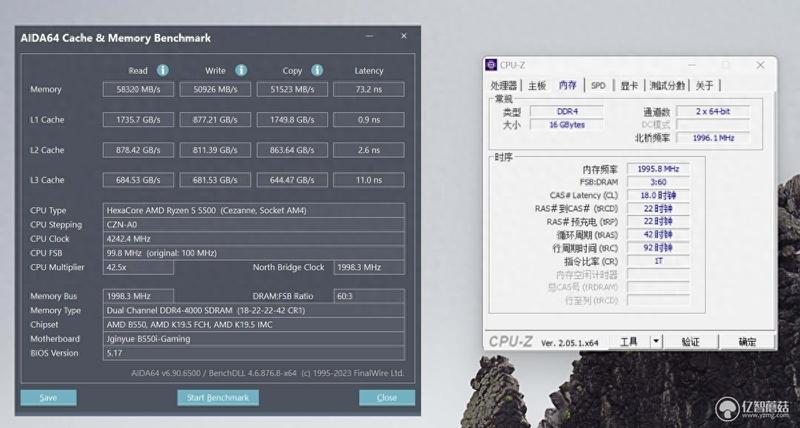
Task: Click the CPU-Z app icon in title bar
Action: [491, 65]
